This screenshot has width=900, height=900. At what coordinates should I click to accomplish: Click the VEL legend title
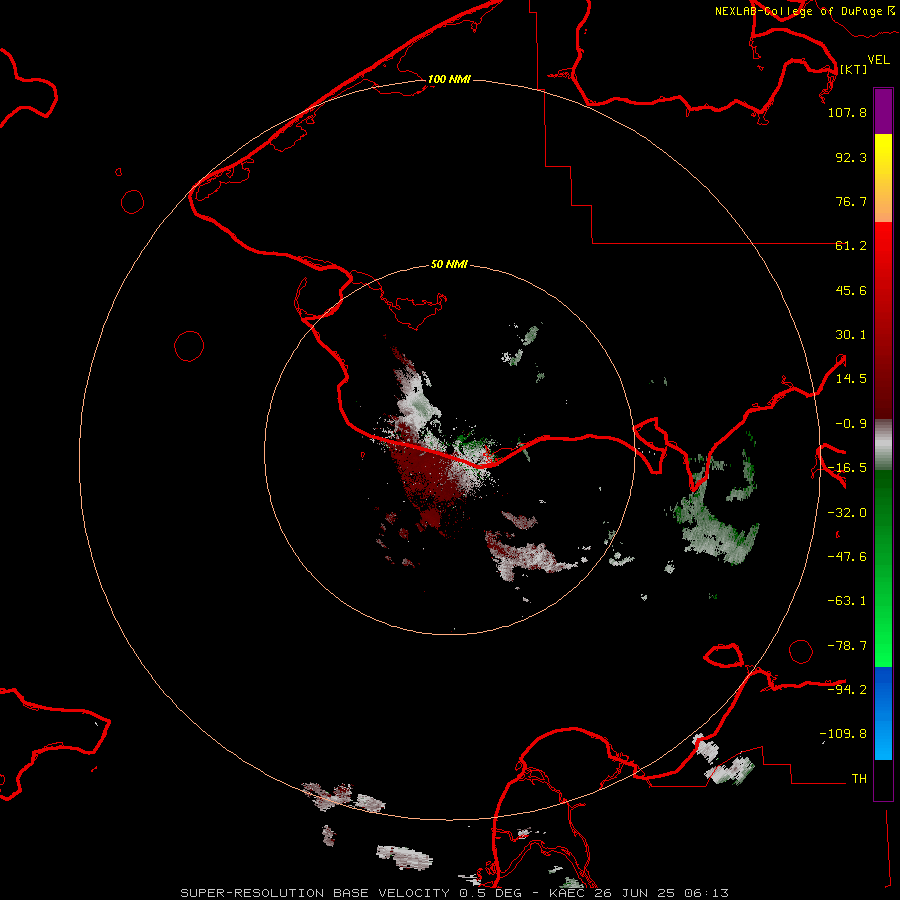879,60
